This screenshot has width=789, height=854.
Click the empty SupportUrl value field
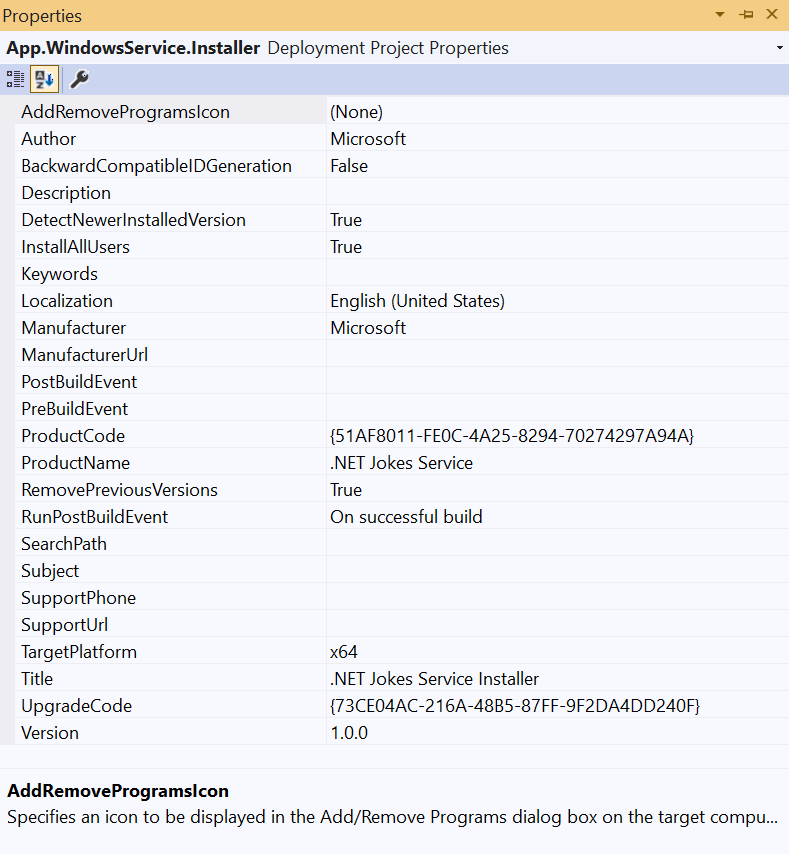coord(558,625)
